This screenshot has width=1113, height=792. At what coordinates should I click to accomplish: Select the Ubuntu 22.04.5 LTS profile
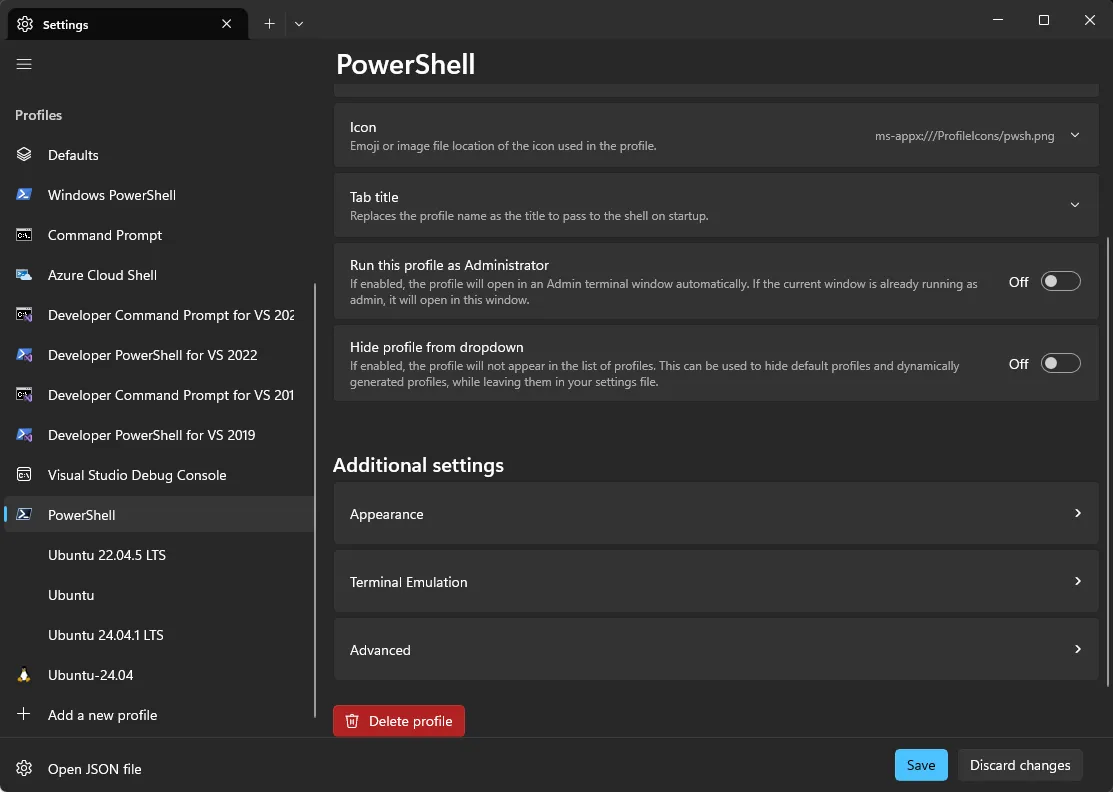tap(107, 554)
